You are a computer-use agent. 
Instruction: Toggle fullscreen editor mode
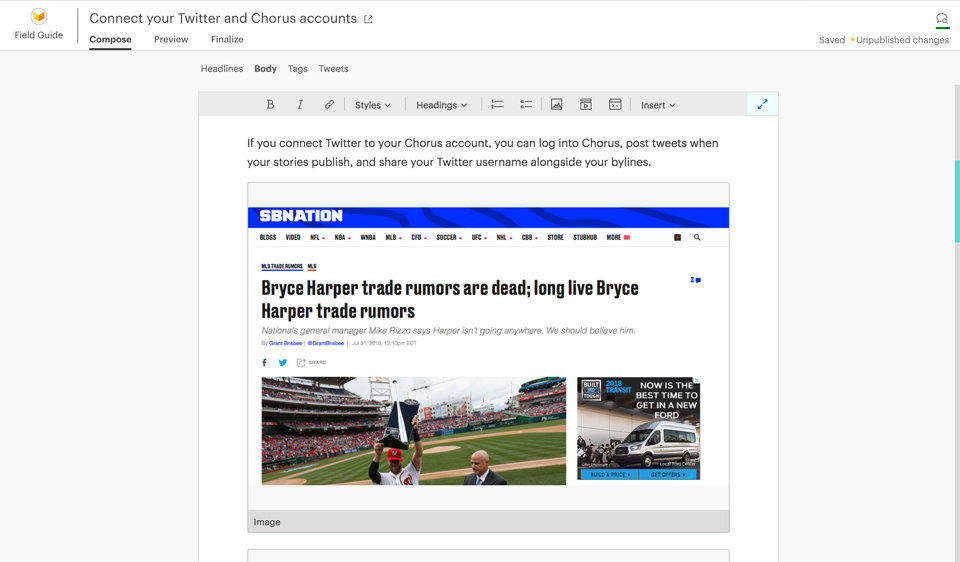click(x=762, y=104)
